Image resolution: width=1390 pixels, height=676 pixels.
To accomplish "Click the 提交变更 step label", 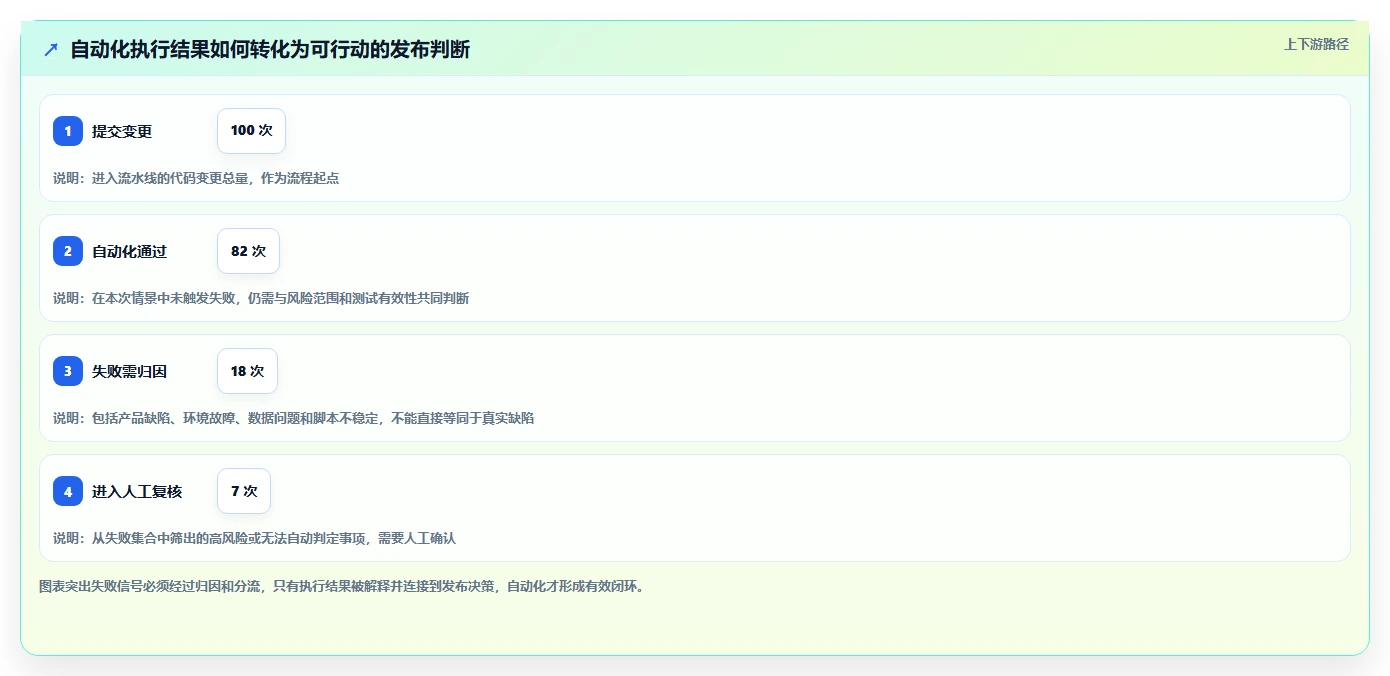I will click(122, 131).
